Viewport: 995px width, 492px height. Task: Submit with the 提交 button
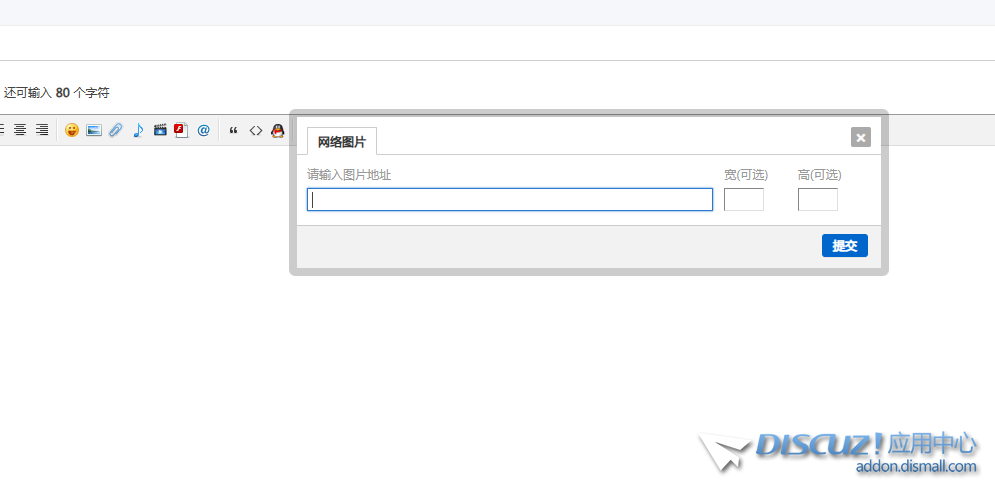point(845,246)
